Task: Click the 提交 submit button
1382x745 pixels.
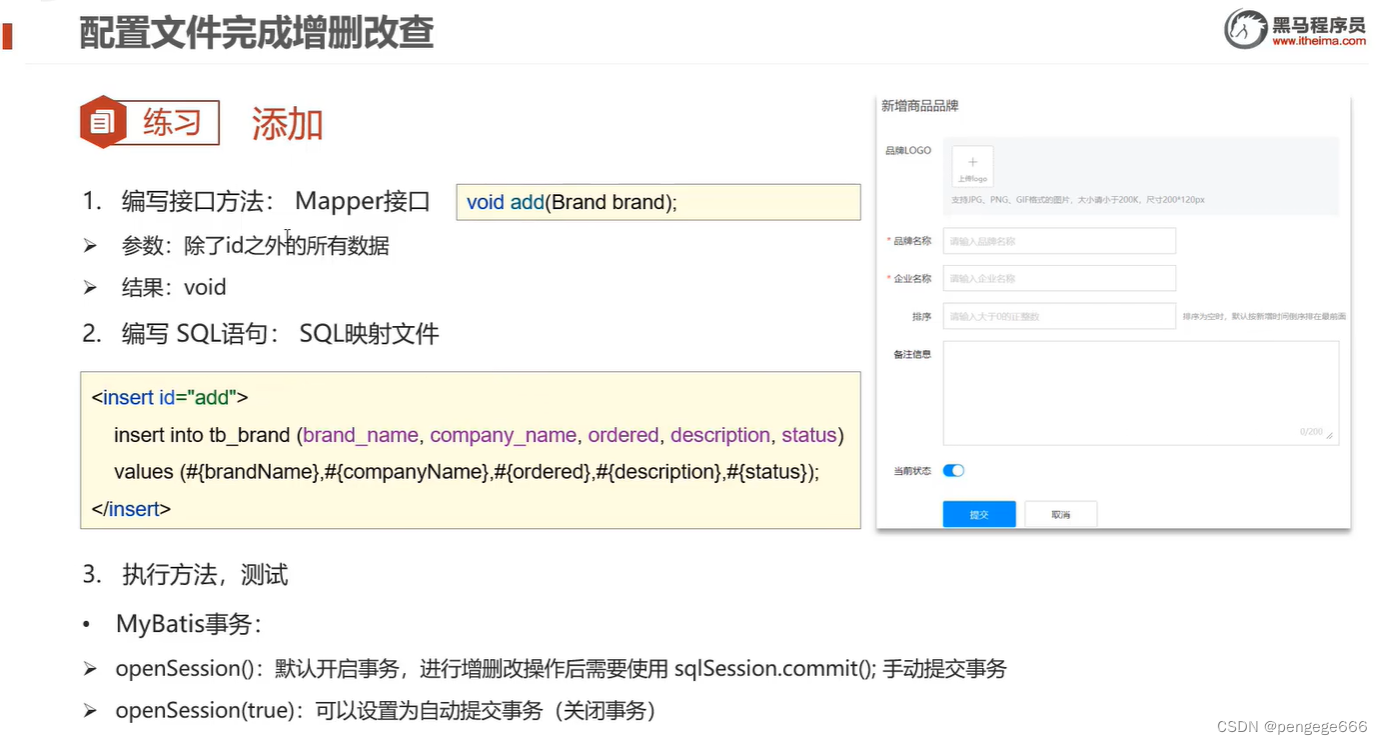Action: click(978, 513)
